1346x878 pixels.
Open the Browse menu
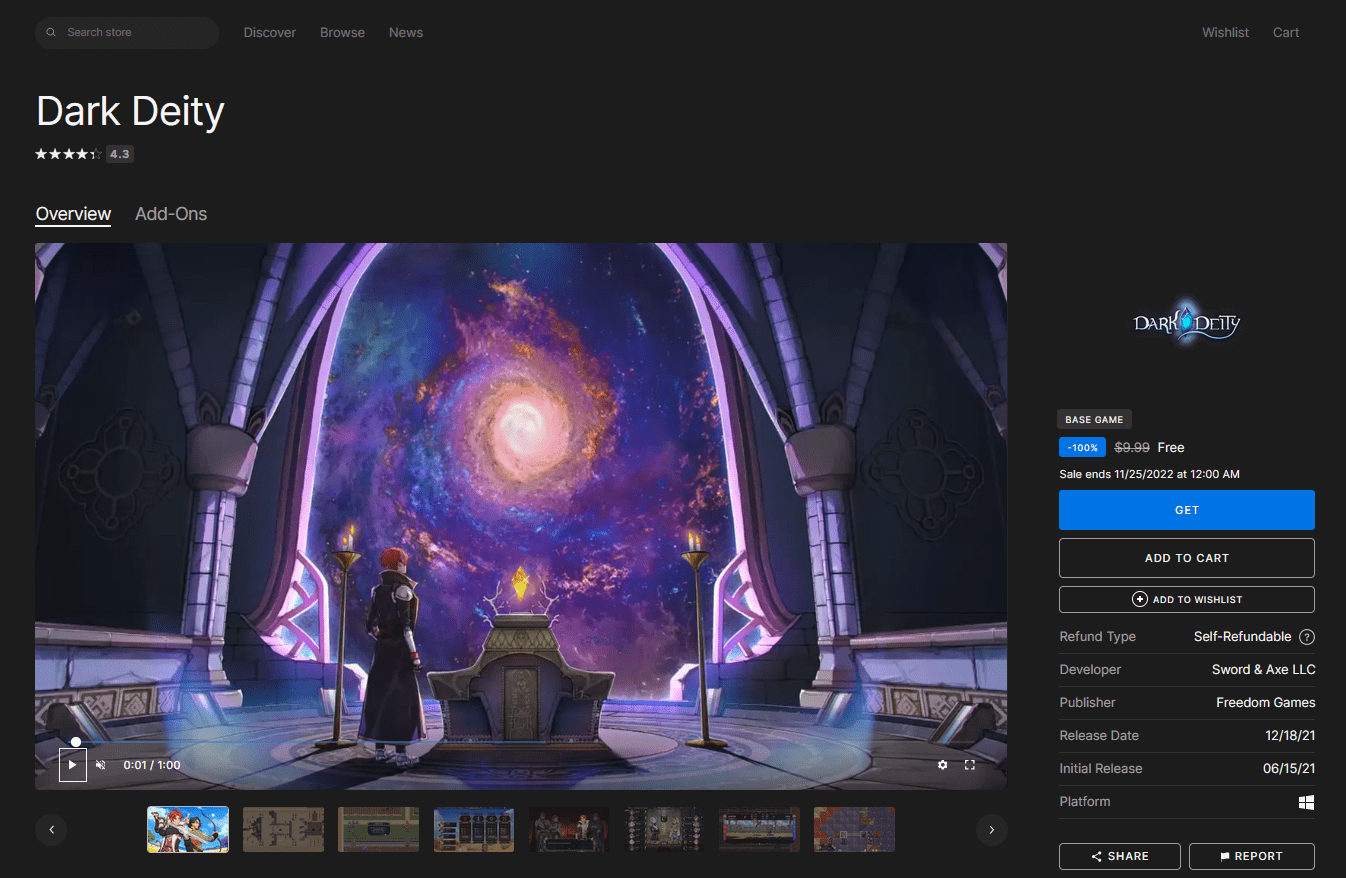(342, 33)
